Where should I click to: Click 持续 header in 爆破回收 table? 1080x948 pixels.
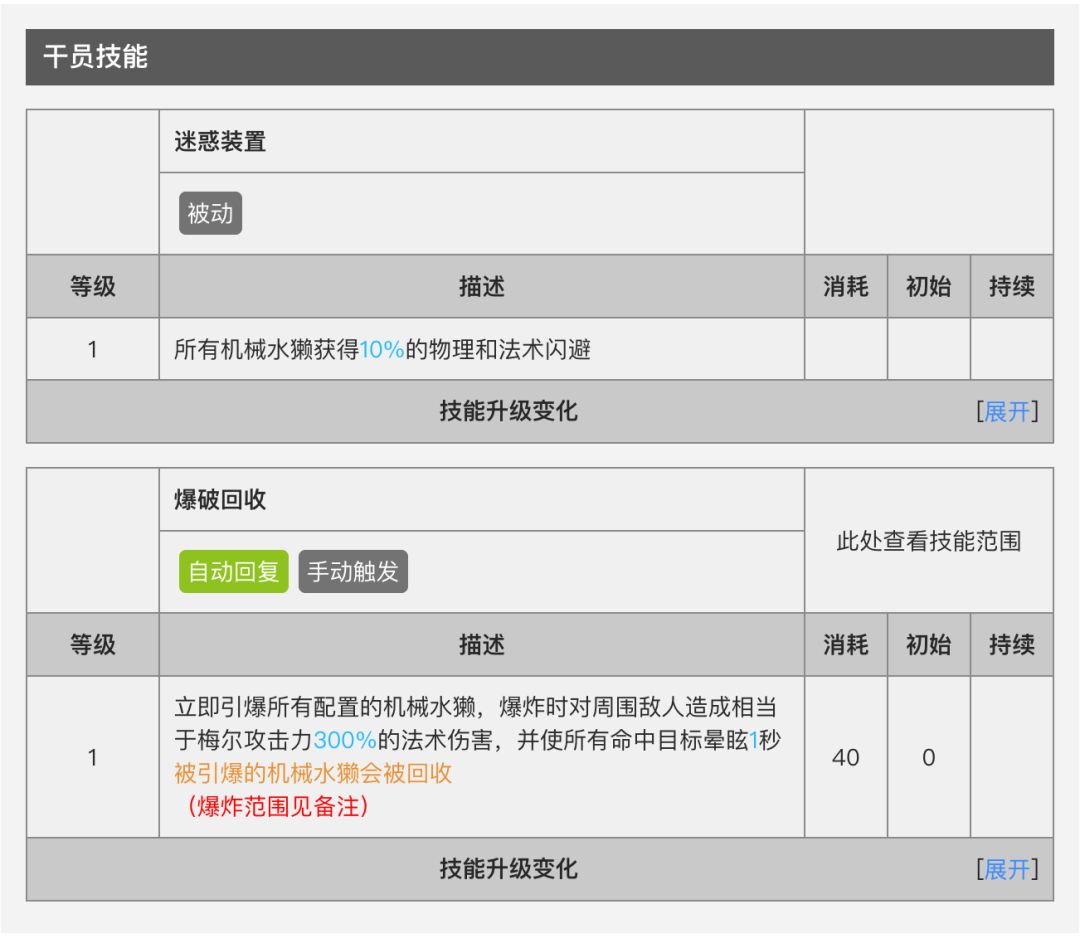[1012, 644]
